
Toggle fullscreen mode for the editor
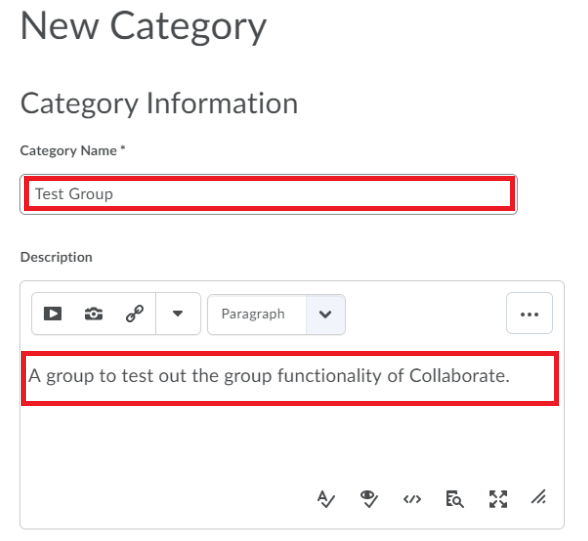(498, 499)
